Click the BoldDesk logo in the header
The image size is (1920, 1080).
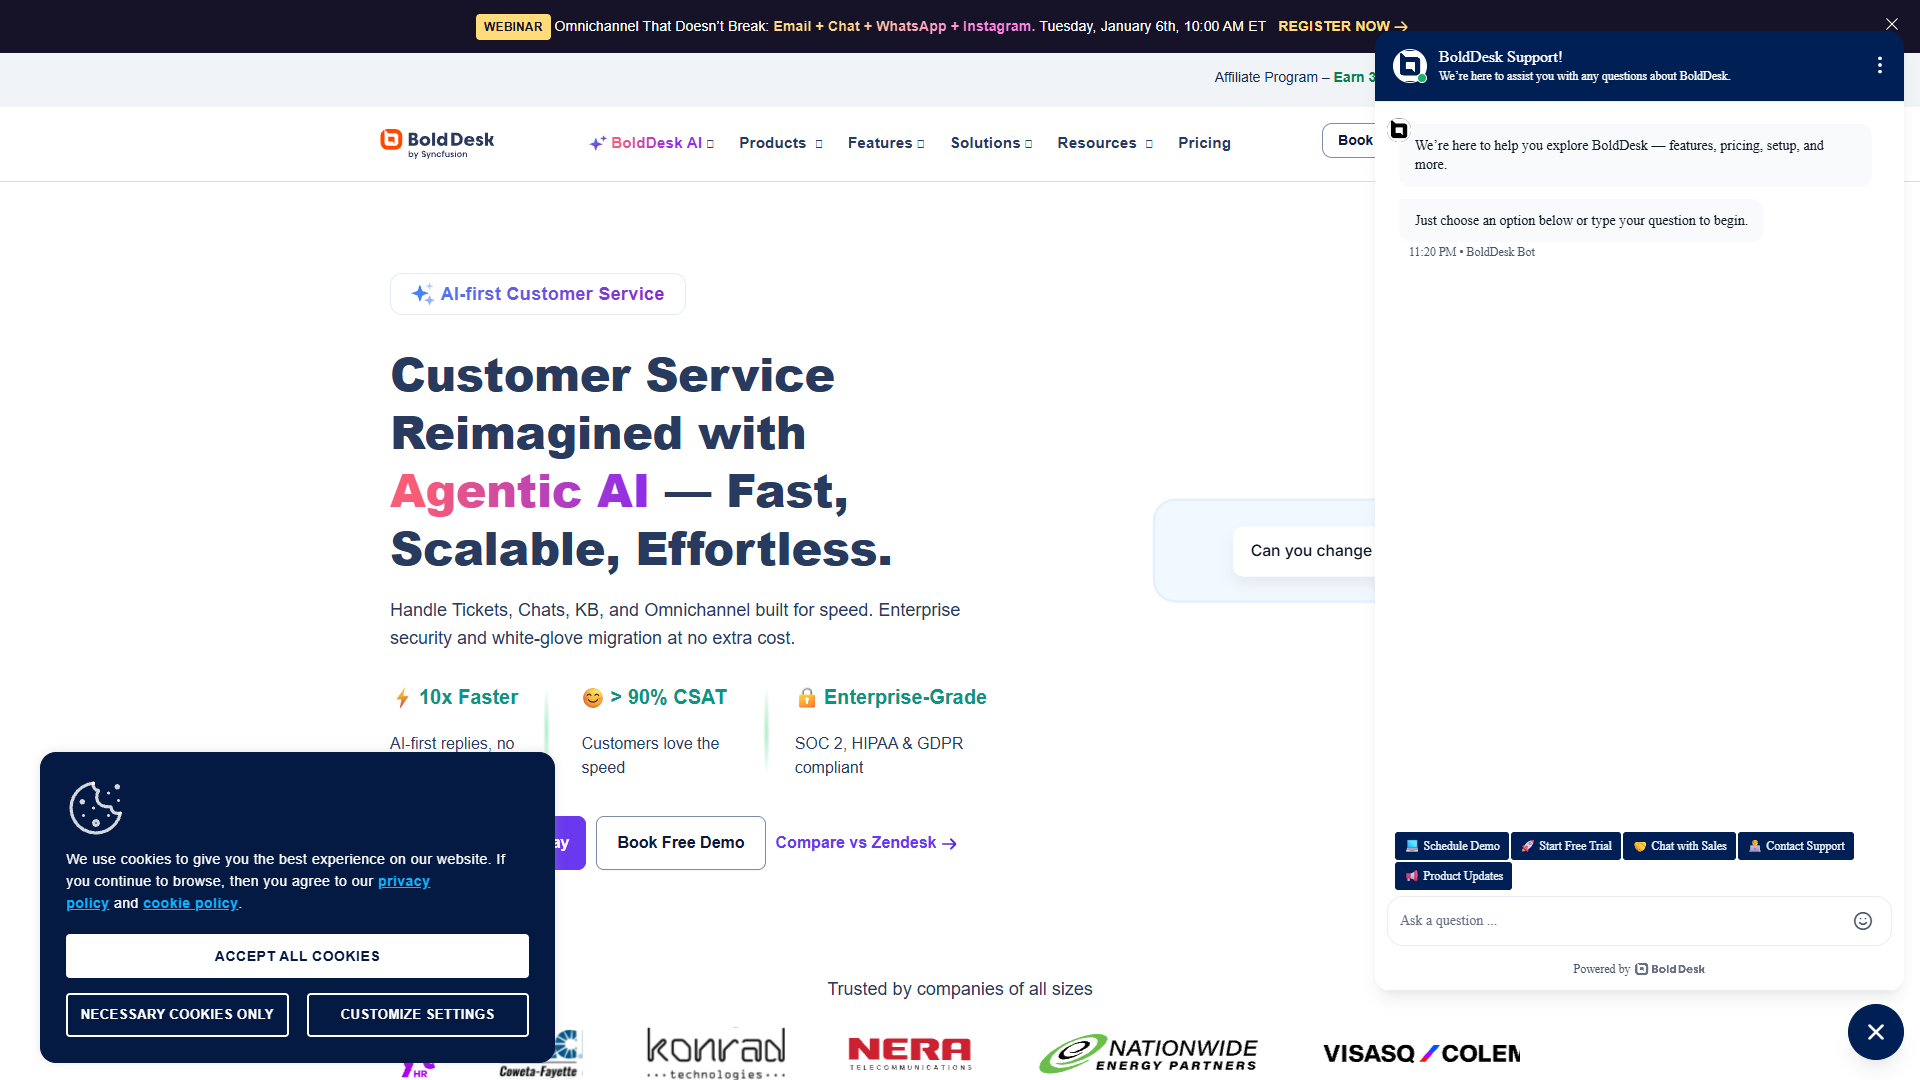click(x=437, y=143)
